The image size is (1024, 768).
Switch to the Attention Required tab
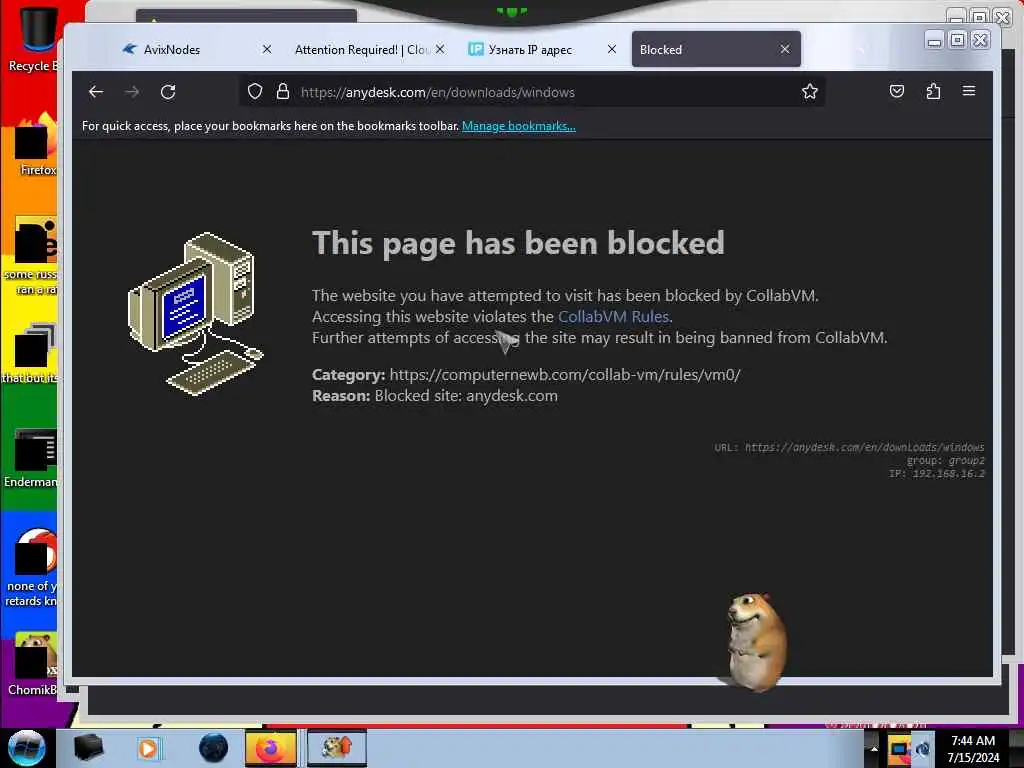click(x=361, y=50)
